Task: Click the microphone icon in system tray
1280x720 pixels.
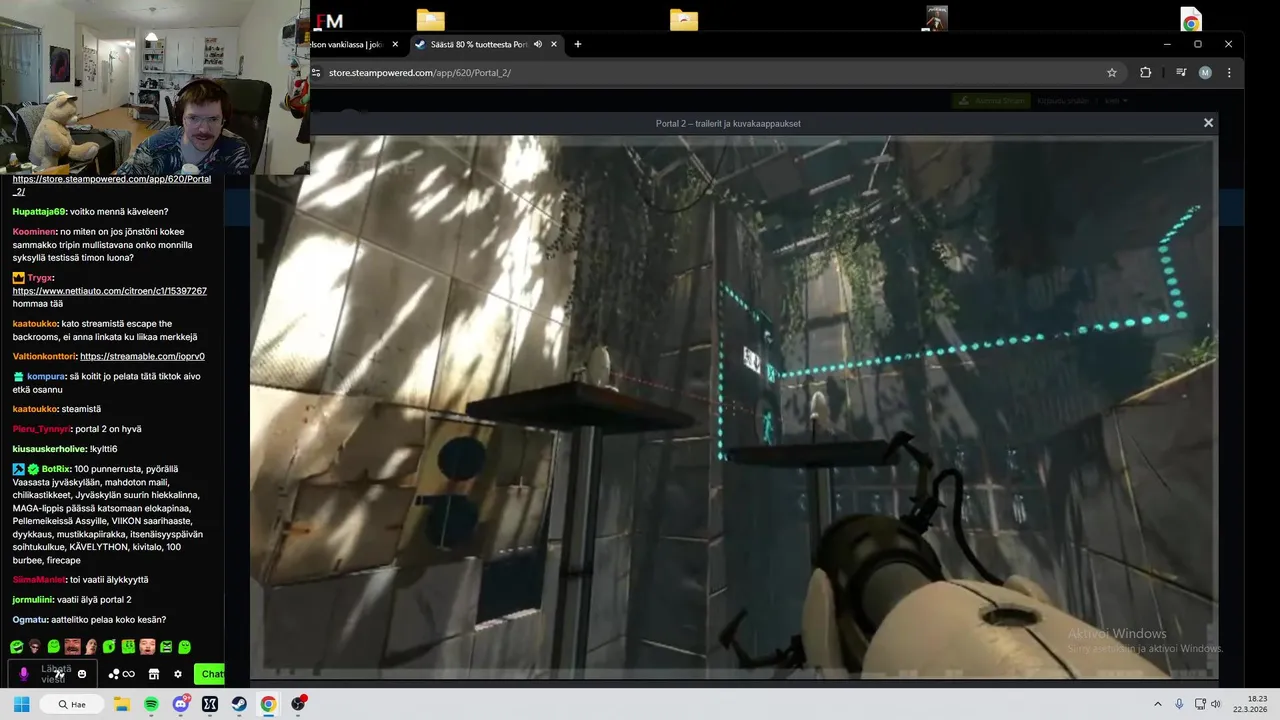Action: (x=1180, y=704)
